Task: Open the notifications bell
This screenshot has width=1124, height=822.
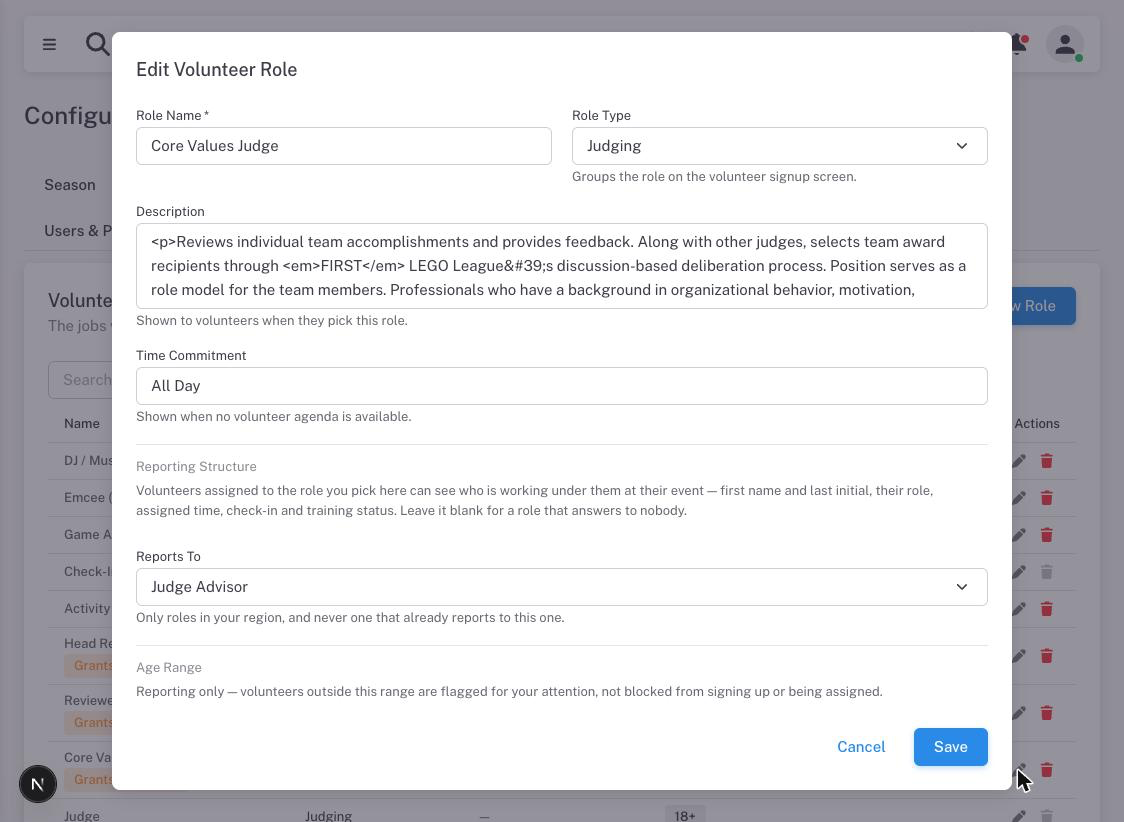Action: (1019, 44)
